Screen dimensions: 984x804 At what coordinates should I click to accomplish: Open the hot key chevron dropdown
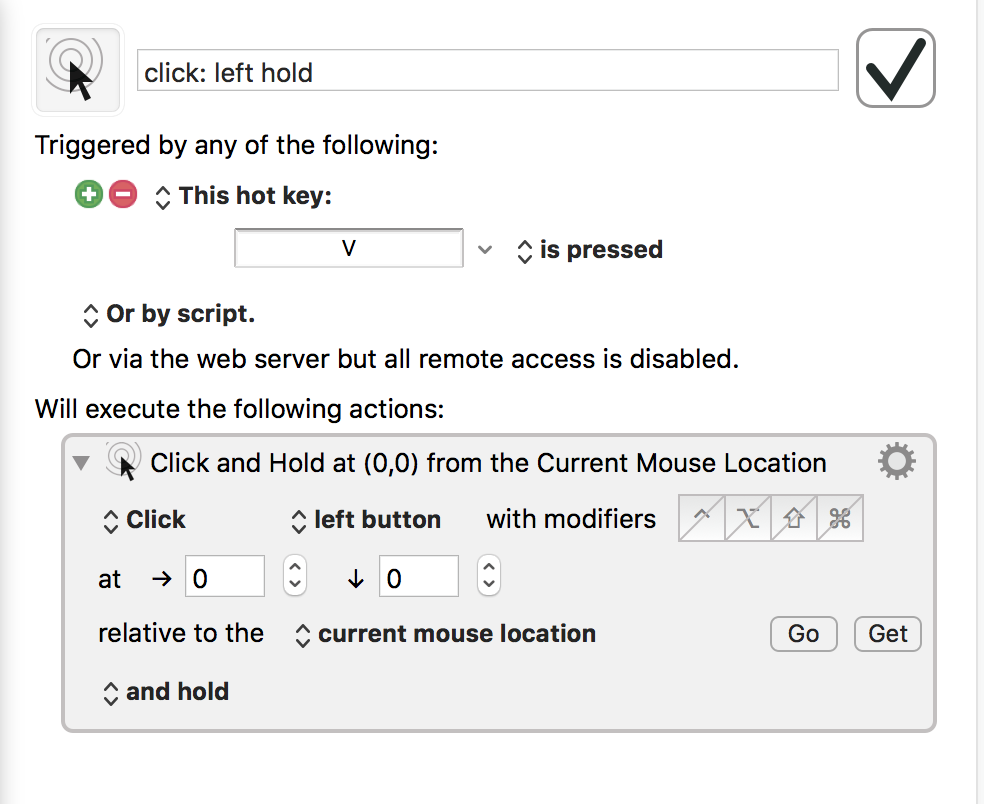point(485,250)
